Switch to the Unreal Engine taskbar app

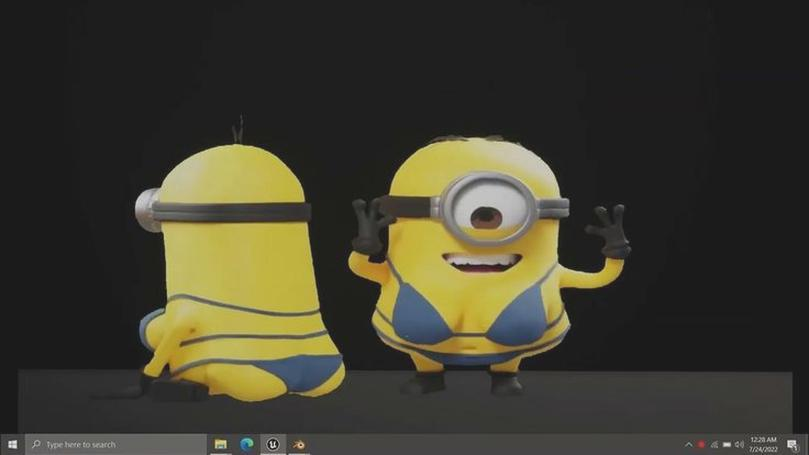273,444
